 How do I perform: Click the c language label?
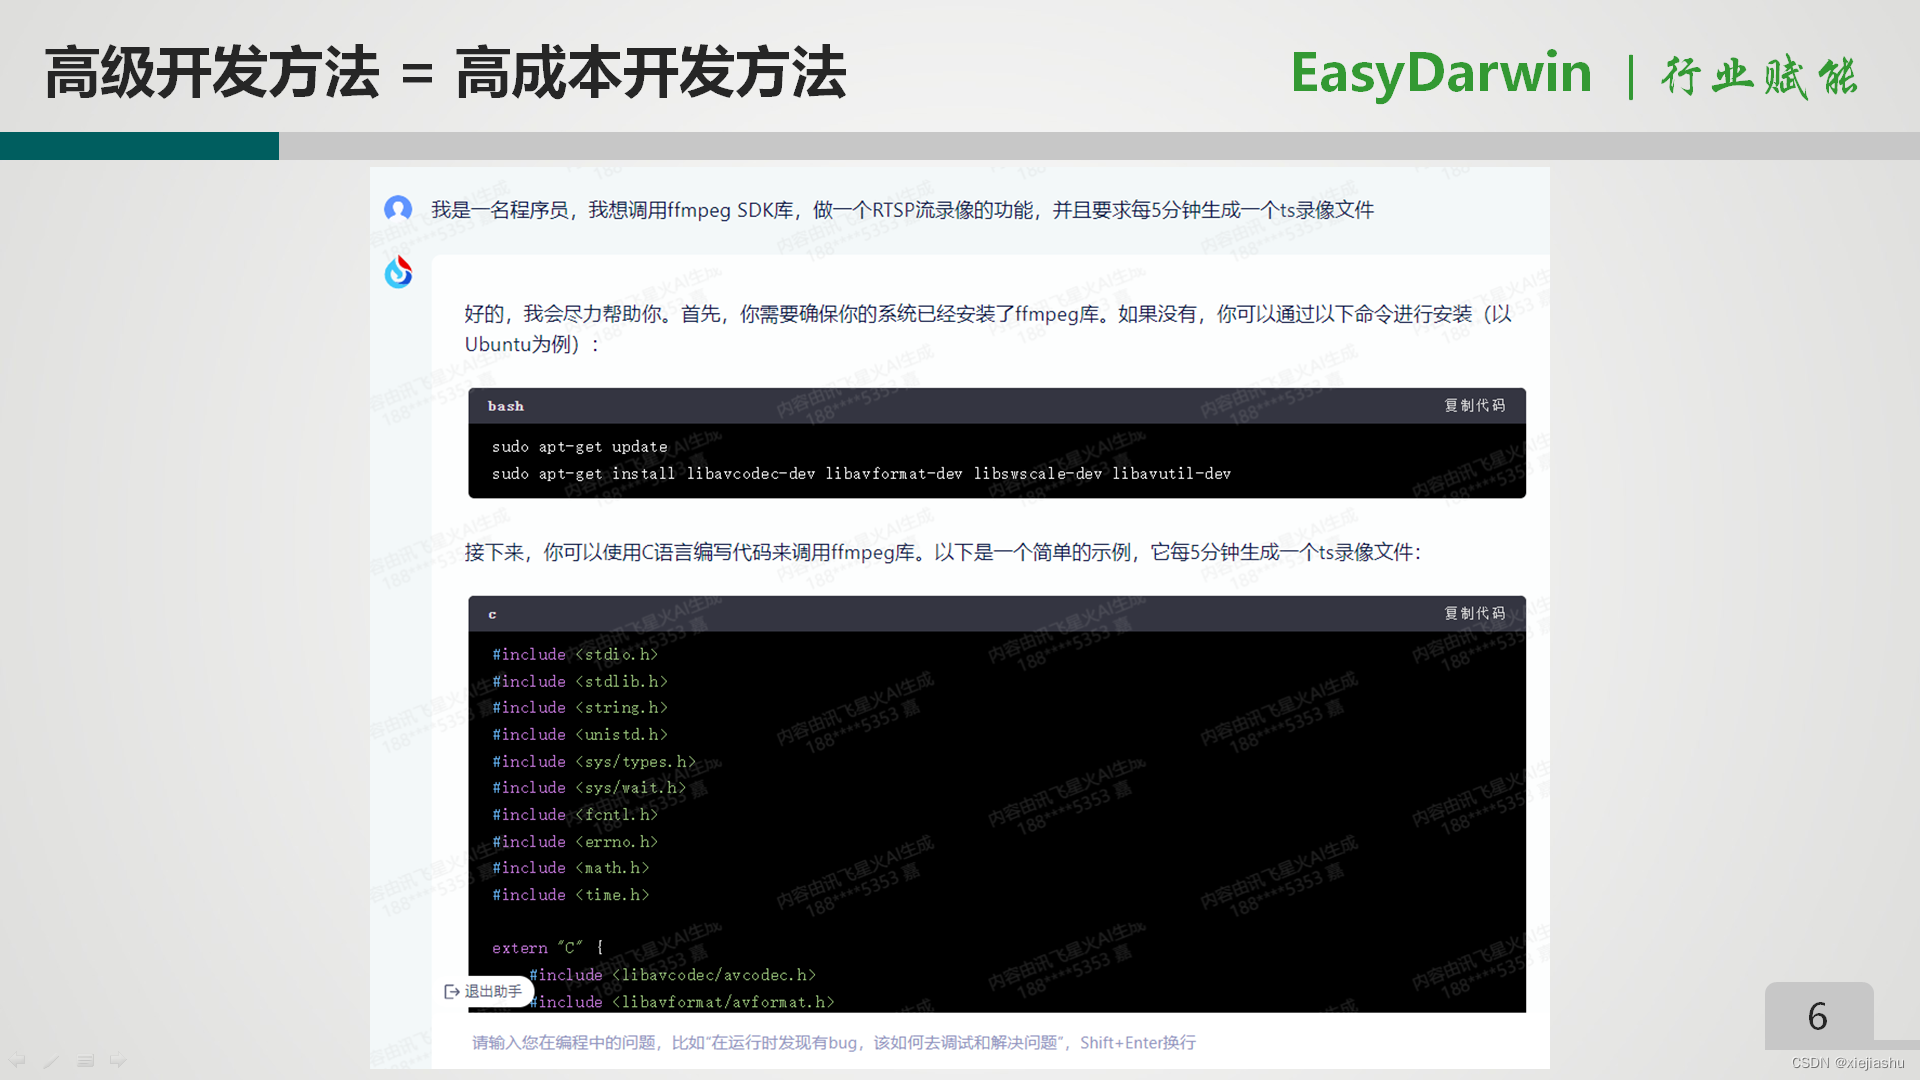point(492,614)
